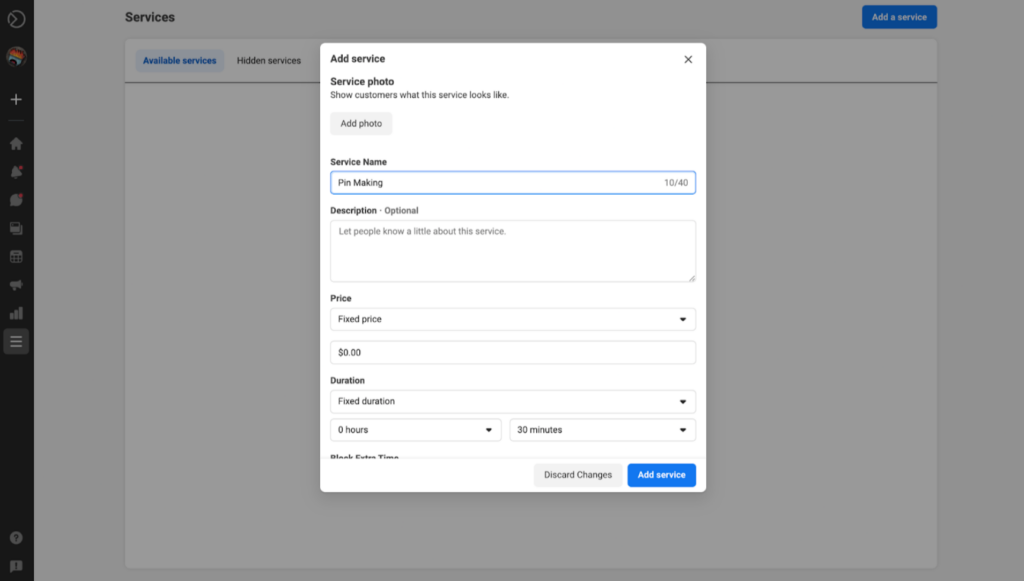
Task: Open the Fixed price dropdown
Action: [512, 319]
